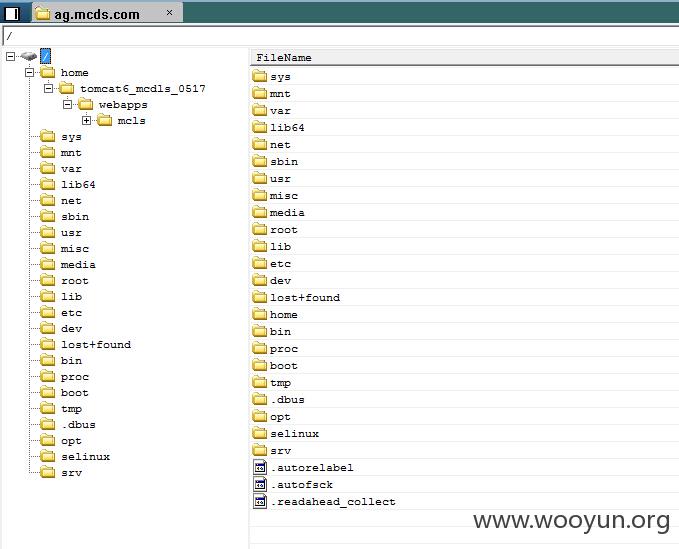Select var folder icon in tree
Image resolution: width=679 pixels, height=549 pixels.
[x=48, y=168]
